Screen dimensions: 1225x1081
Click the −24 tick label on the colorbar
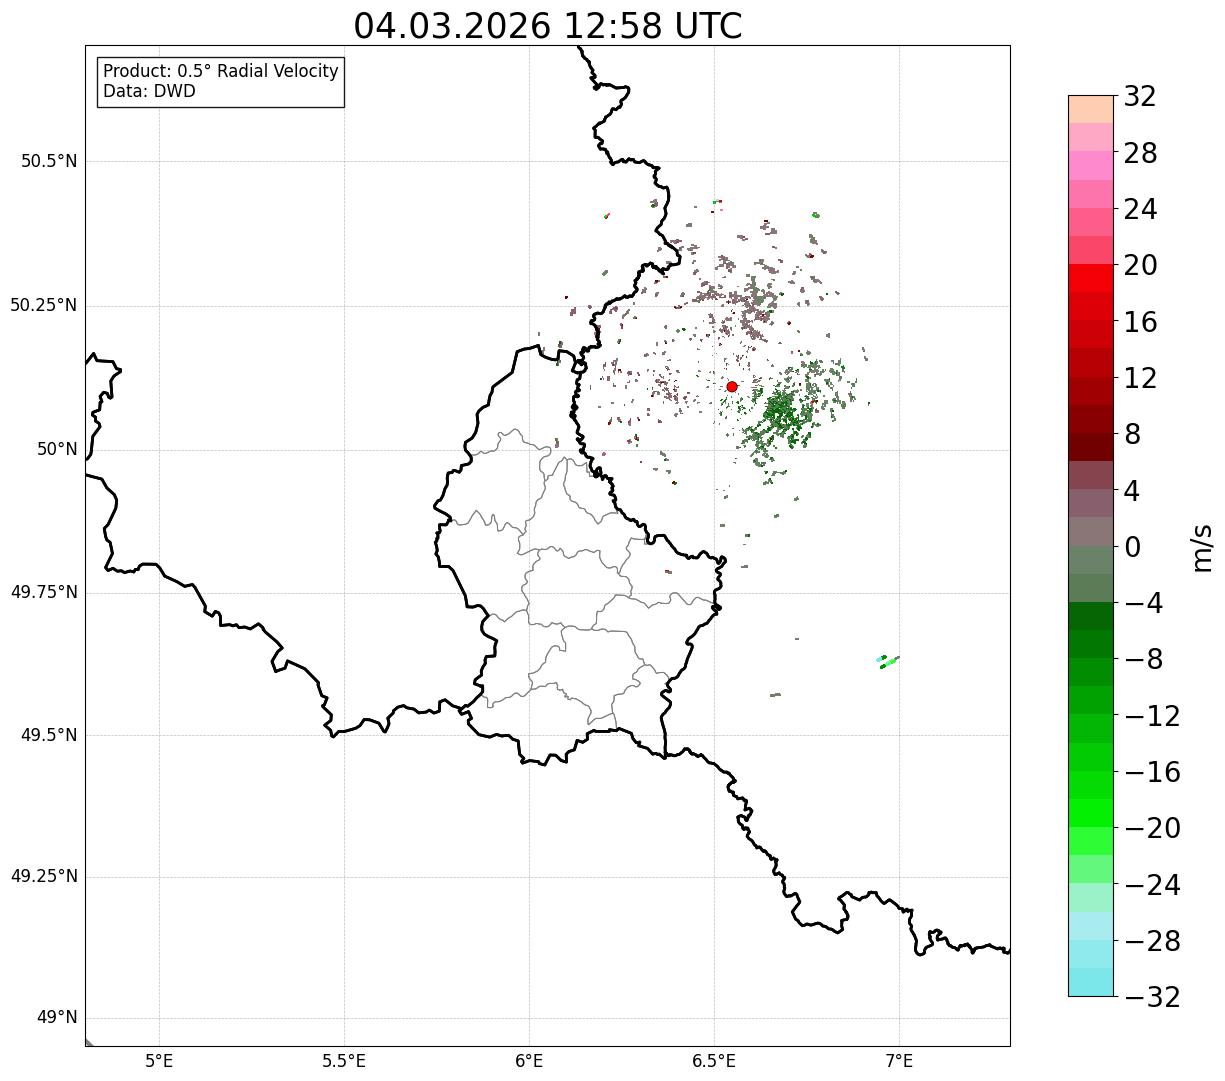coord(1152,885)
